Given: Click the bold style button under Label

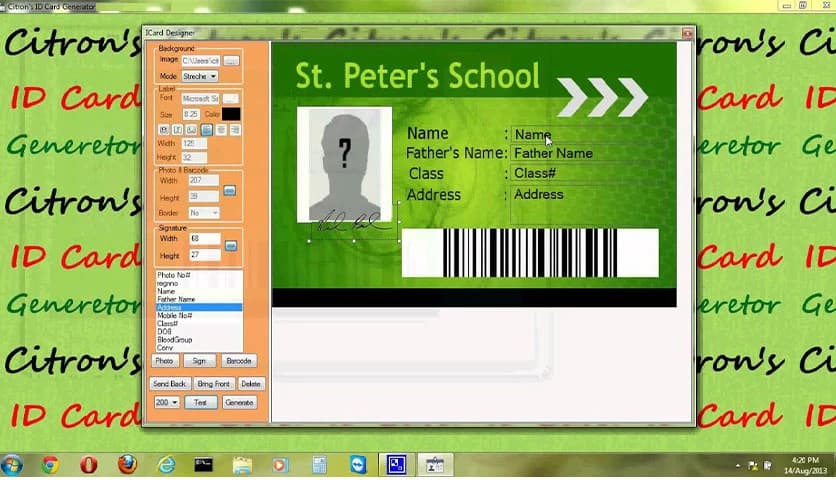Looking at the screenshot, I should (164, 130).
